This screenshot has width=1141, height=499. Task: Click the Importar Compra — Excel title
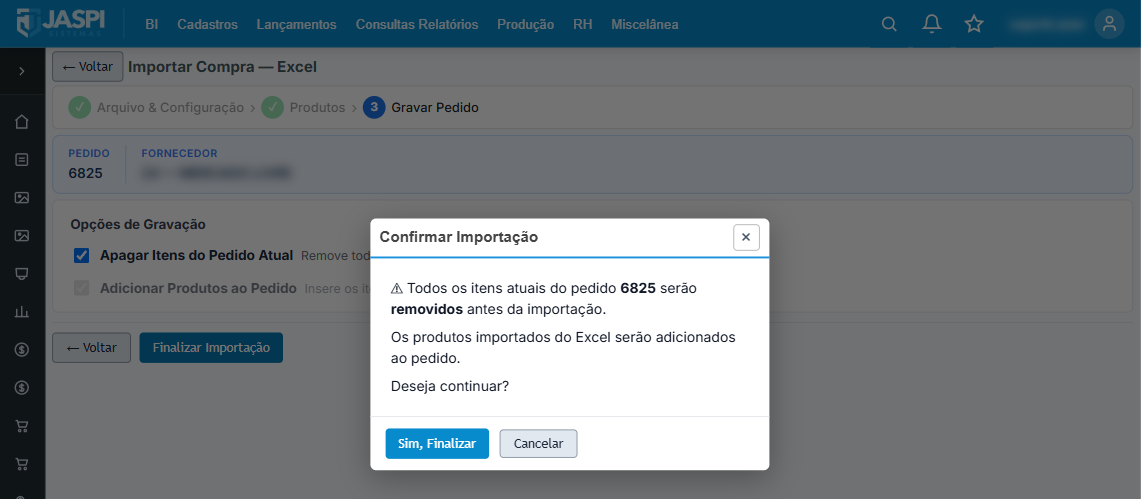click(x=223, y=67)
